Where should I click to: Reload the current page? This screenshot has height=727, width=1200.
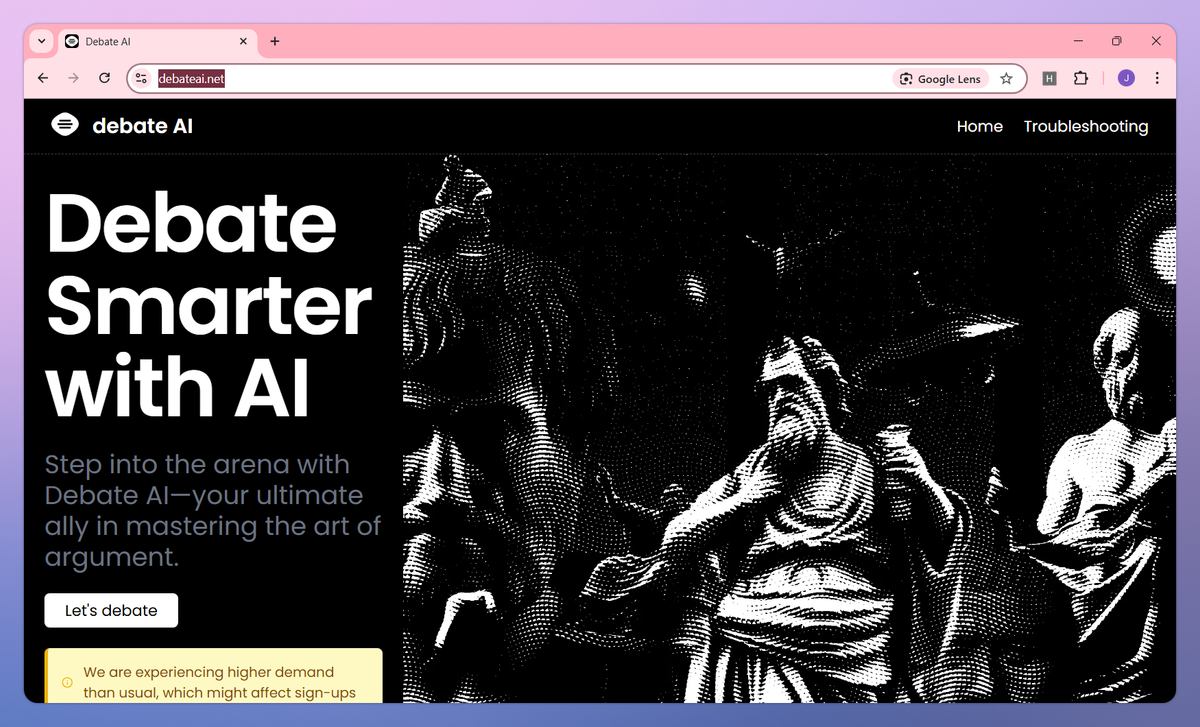point(104,78)
